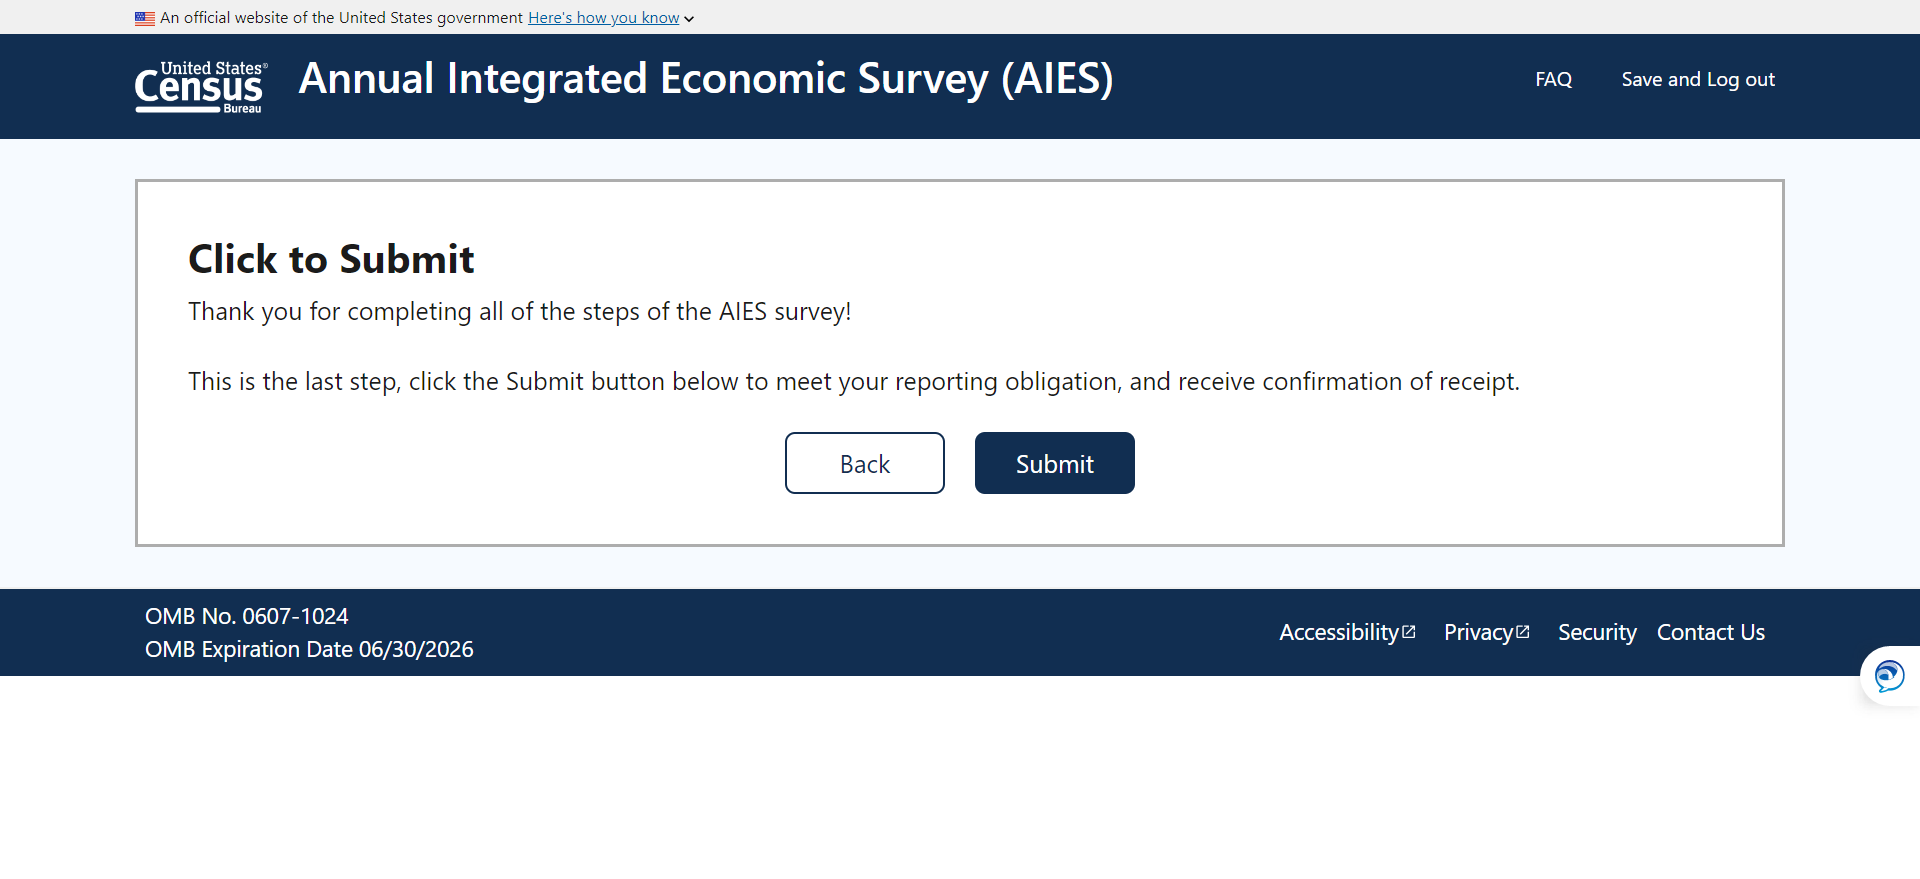Visit the Privacy footer link

pyautogui.click(x=1477, y=633)
